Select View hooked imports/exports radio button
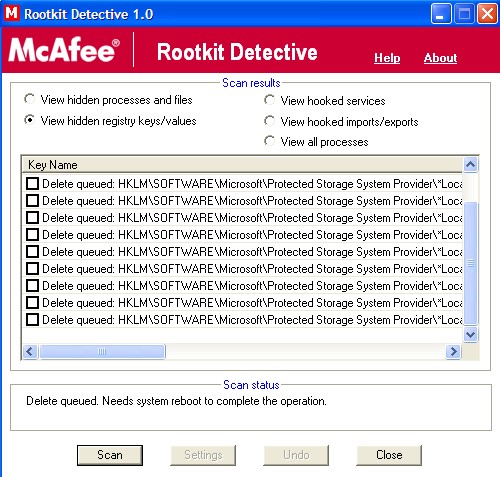Screen dimensions: 500x477 269,121
